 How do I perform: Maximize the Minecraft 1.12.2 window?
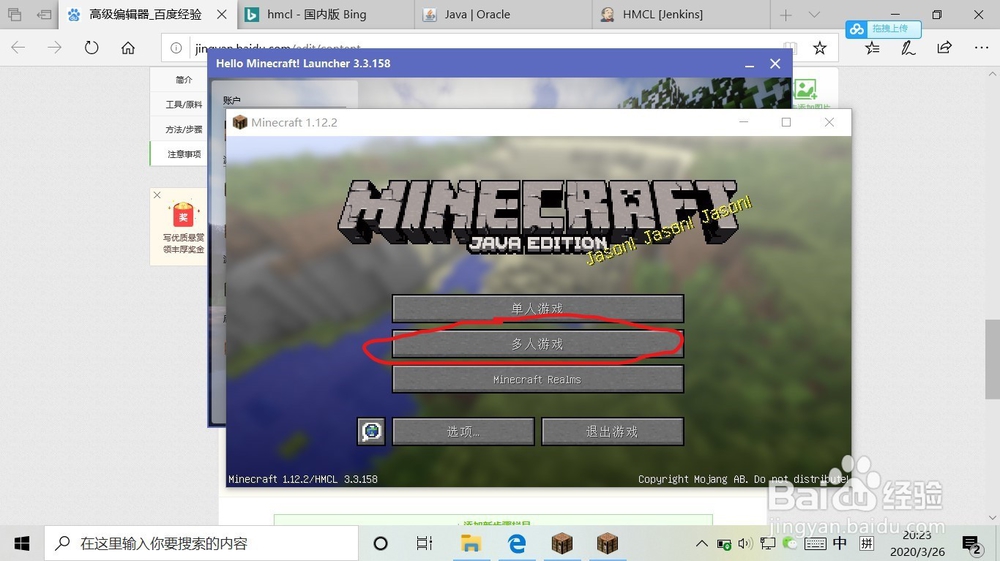[786, 122]
